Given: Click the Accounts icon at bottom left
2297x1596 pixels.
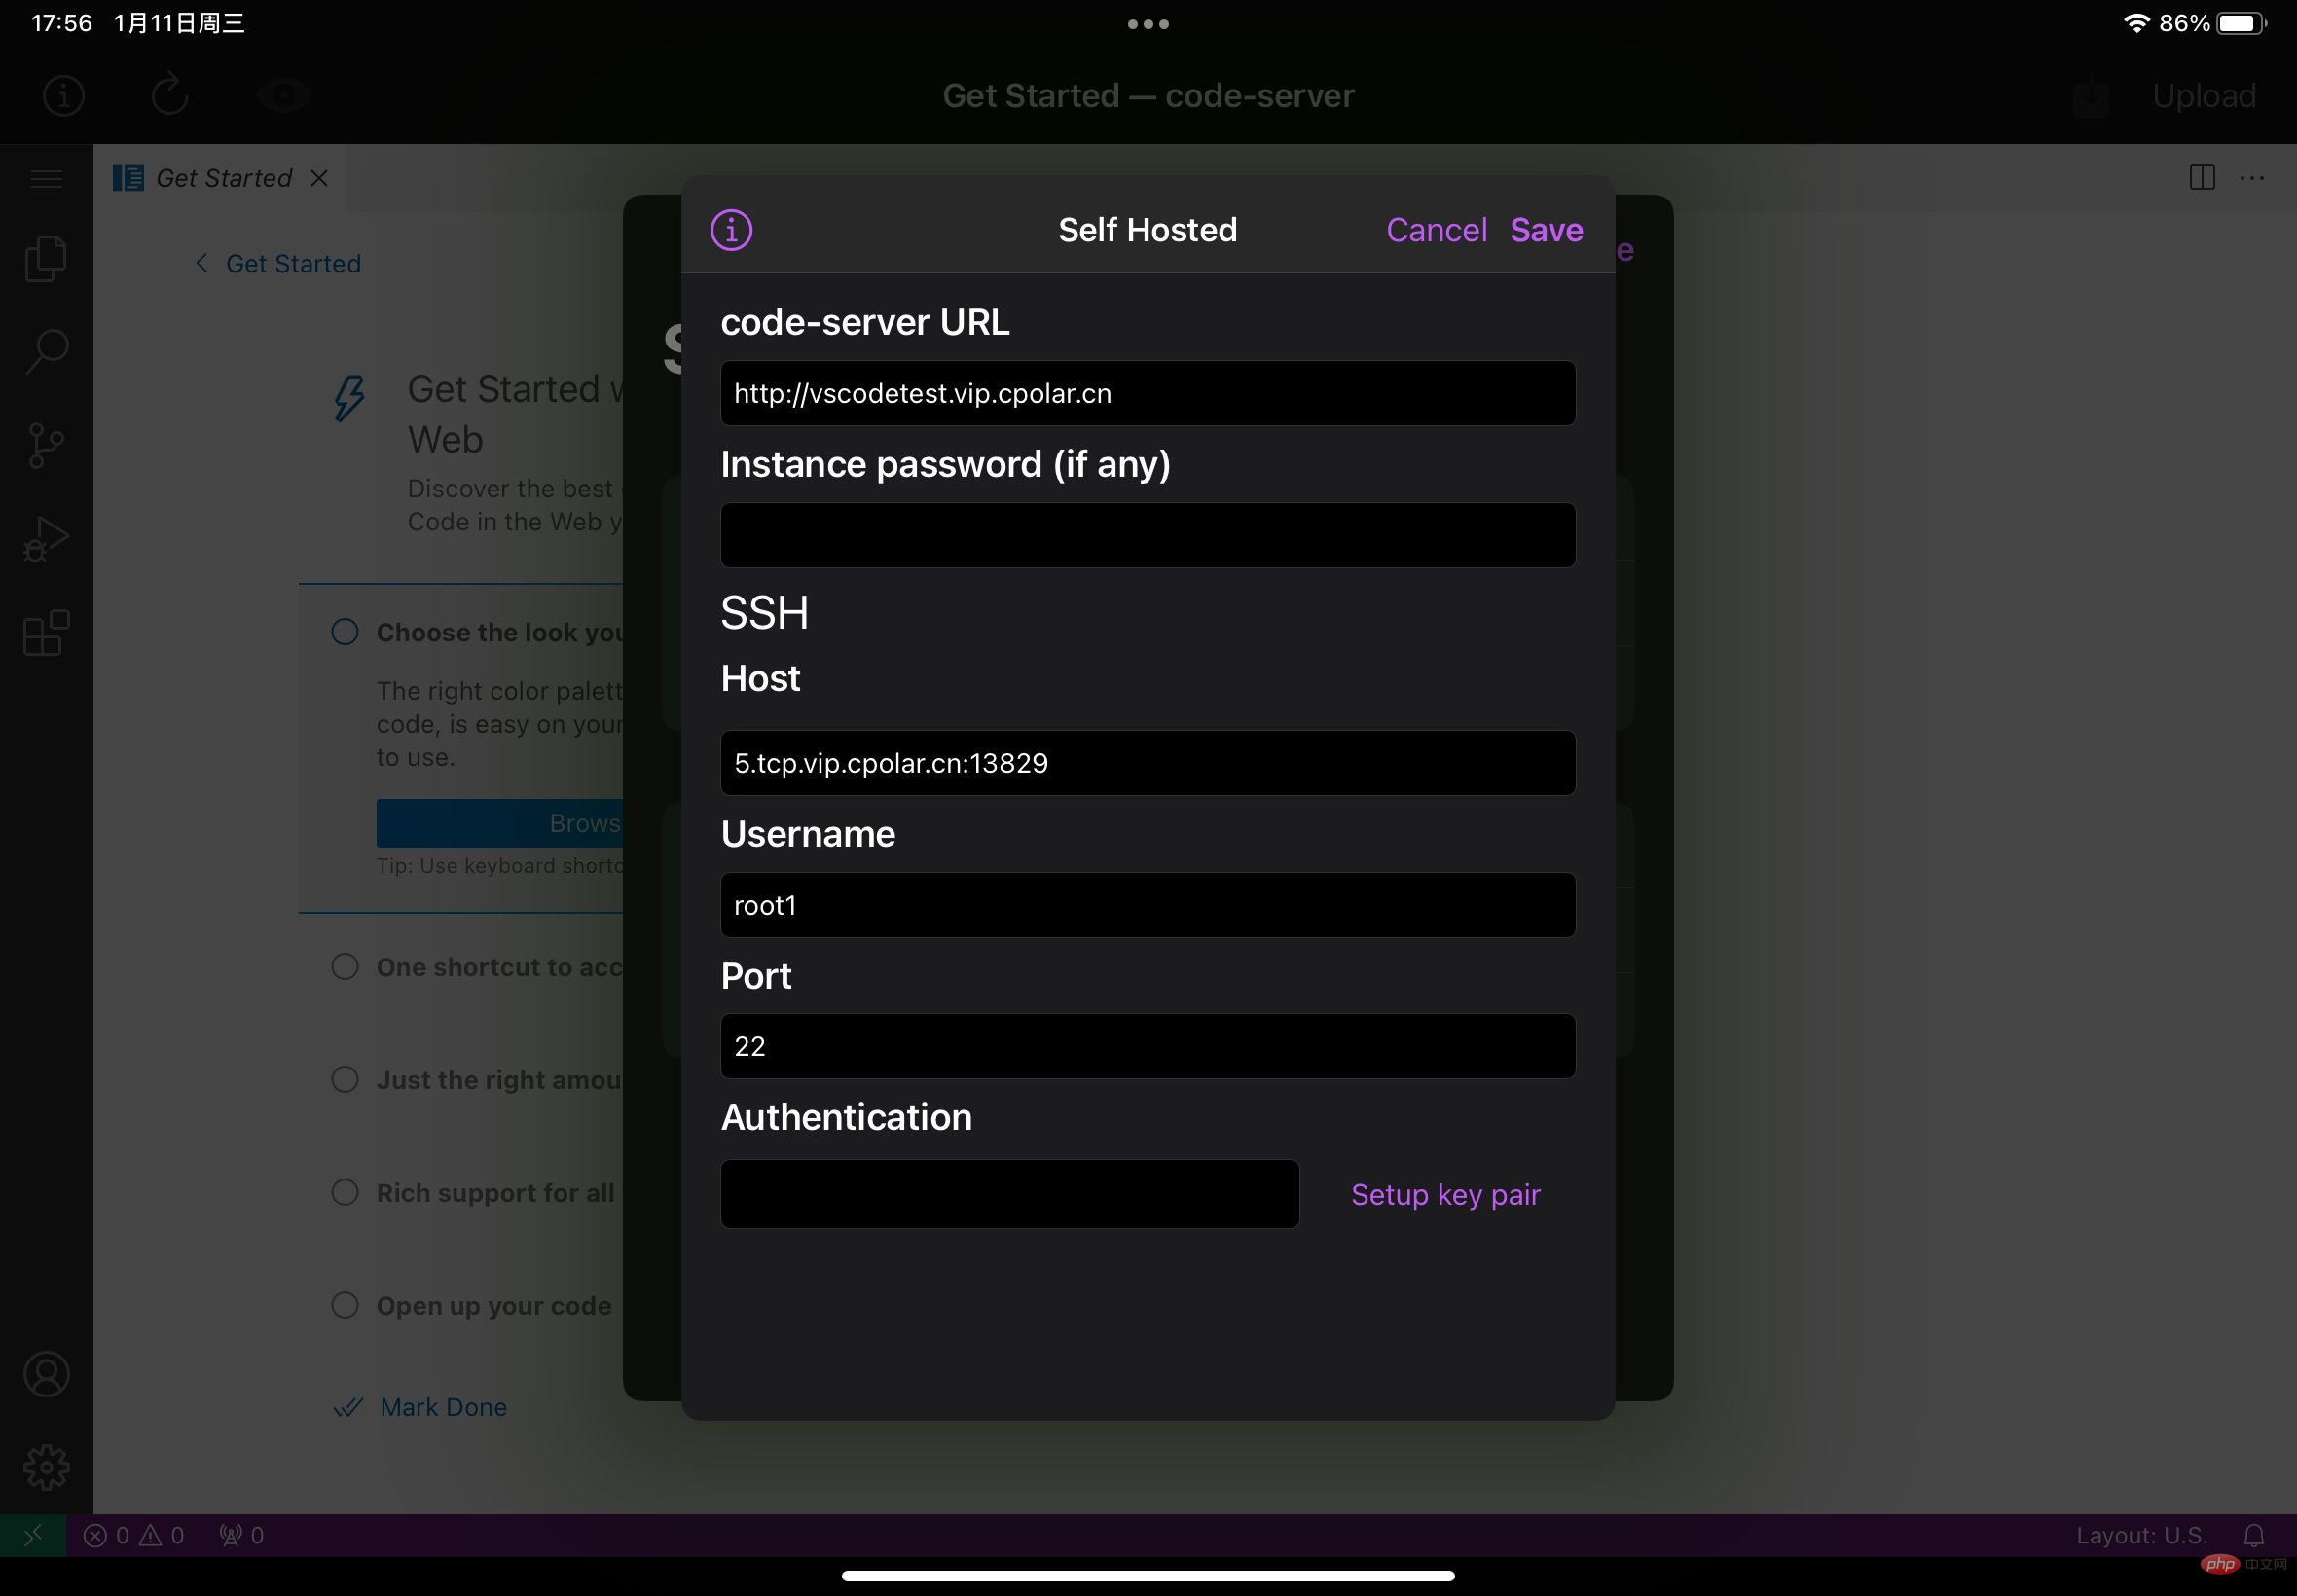Looking at the screenshot, I should (x=46, y=1374).
